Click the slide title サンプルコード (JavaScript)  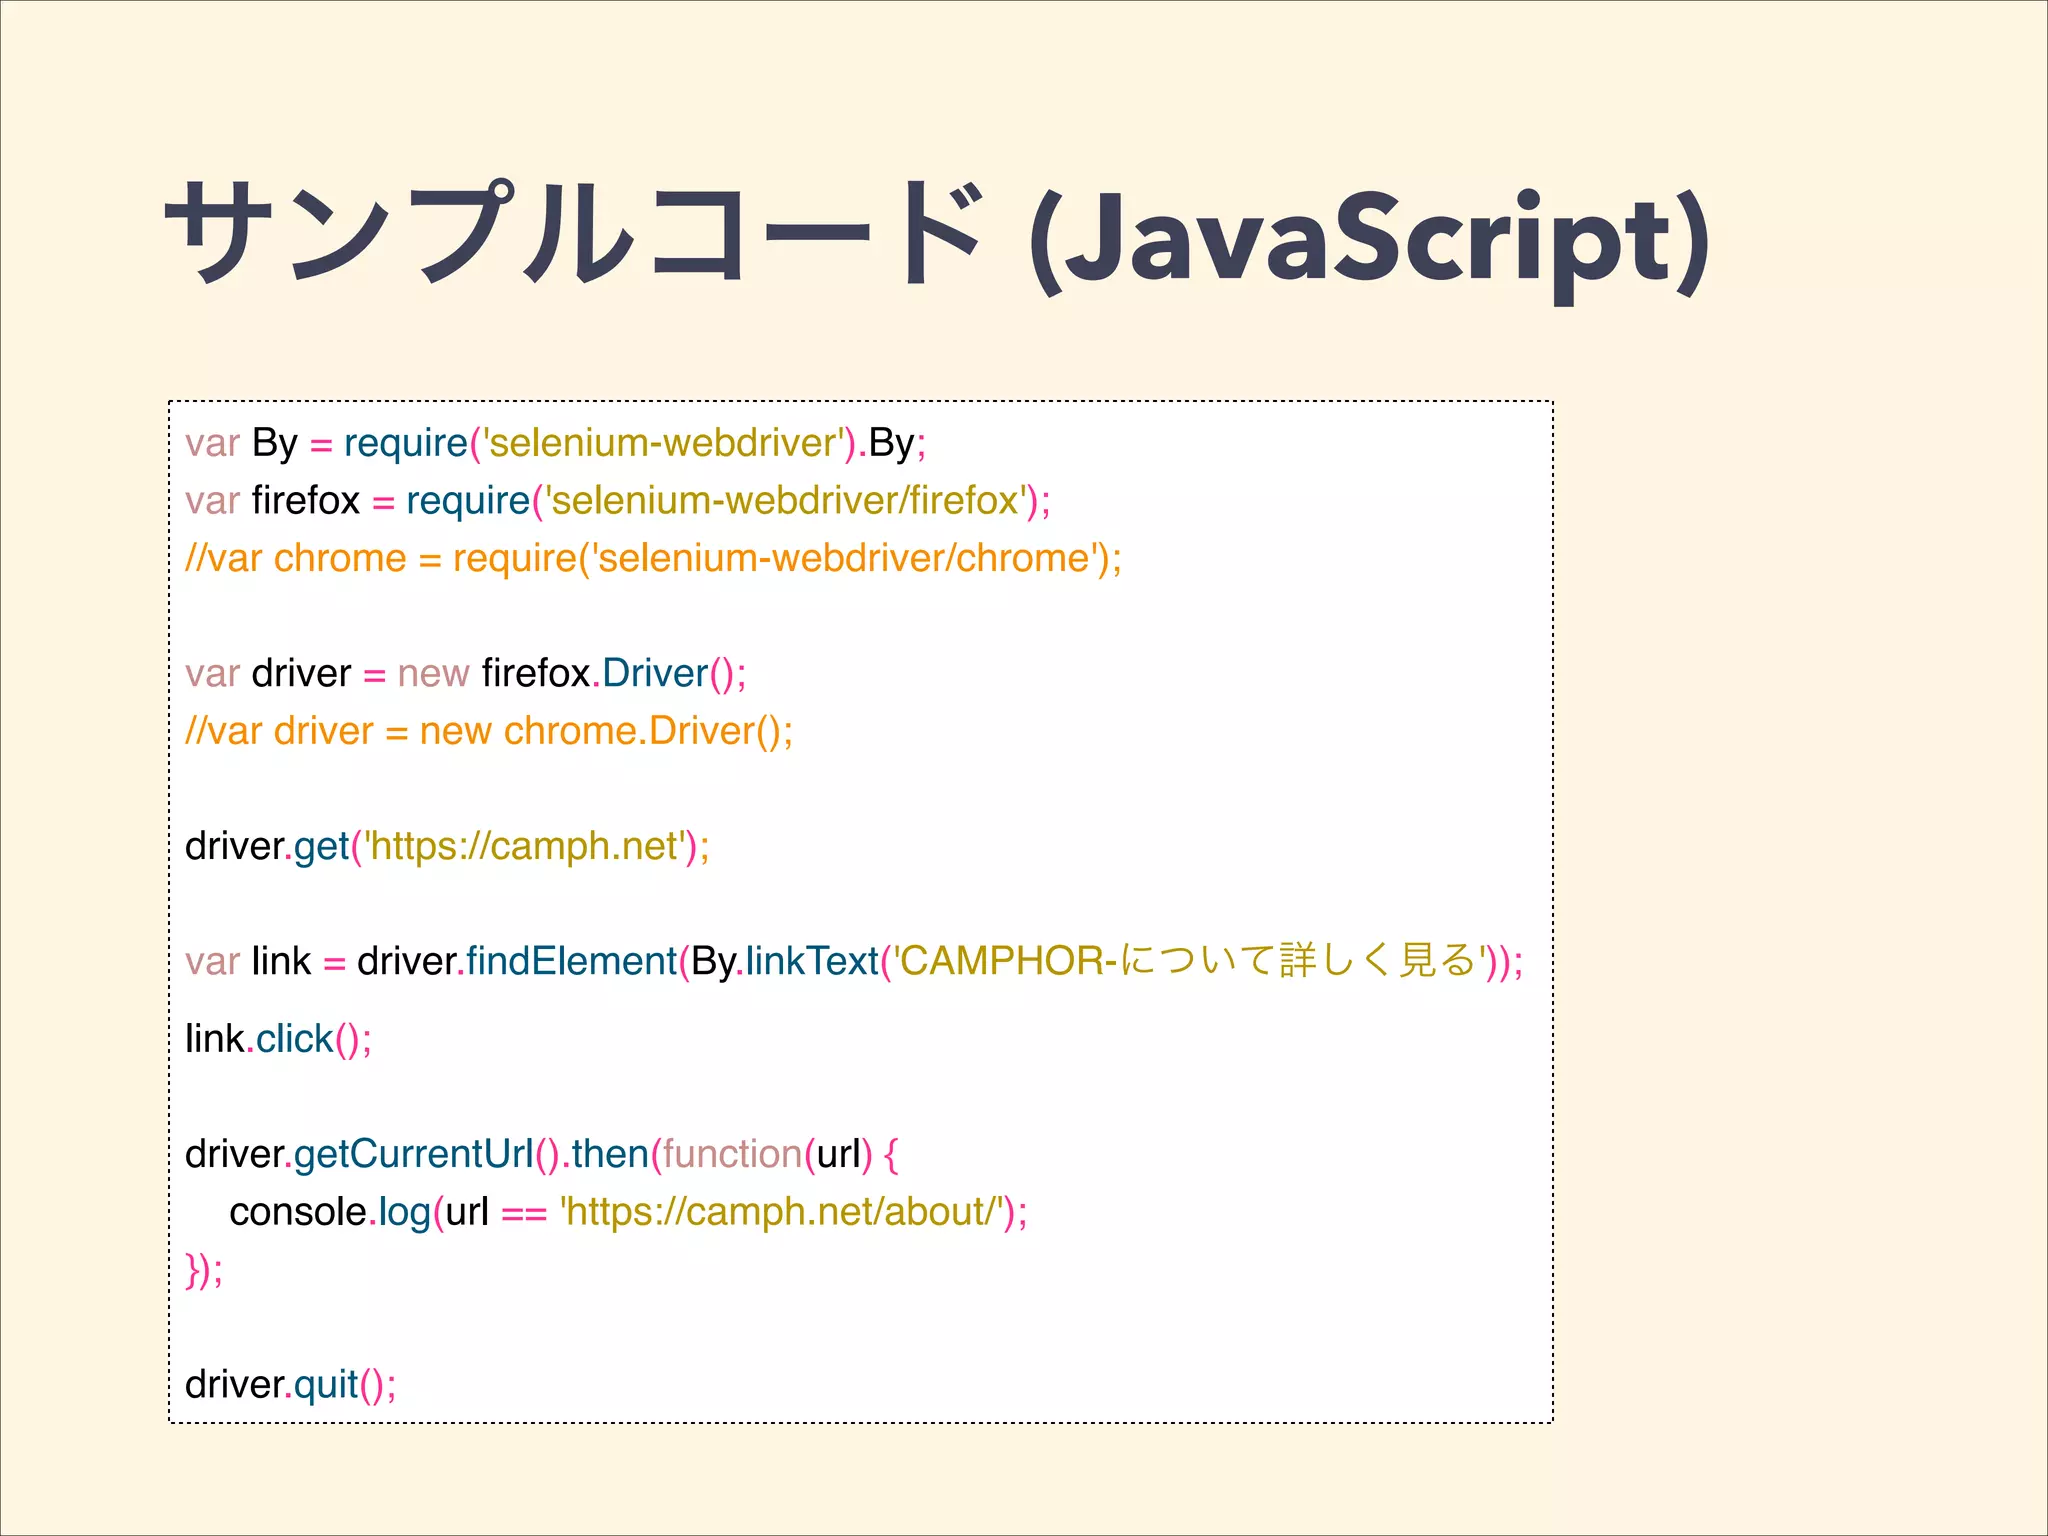click(937, 240)
